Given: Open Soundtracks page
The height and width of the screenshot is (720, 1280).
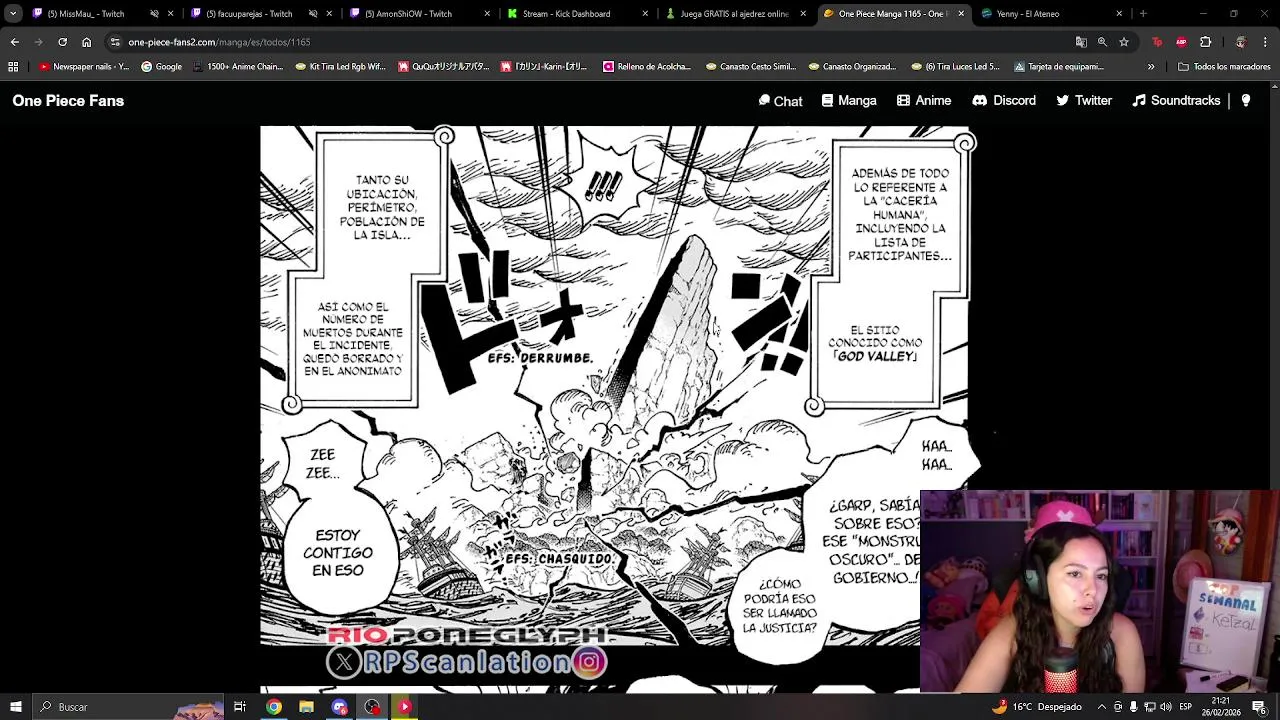Looking at the screenshot, I should click(1176, 101).
